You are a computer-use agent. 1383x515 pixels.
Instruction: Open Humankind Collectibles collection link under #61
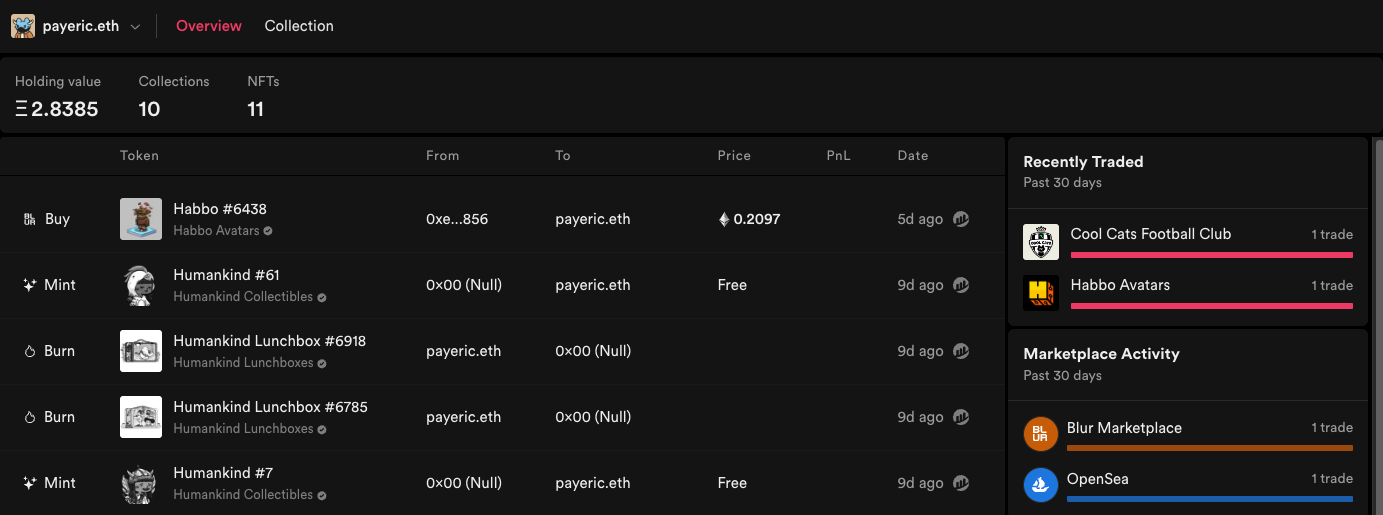(x=243, y=297)
